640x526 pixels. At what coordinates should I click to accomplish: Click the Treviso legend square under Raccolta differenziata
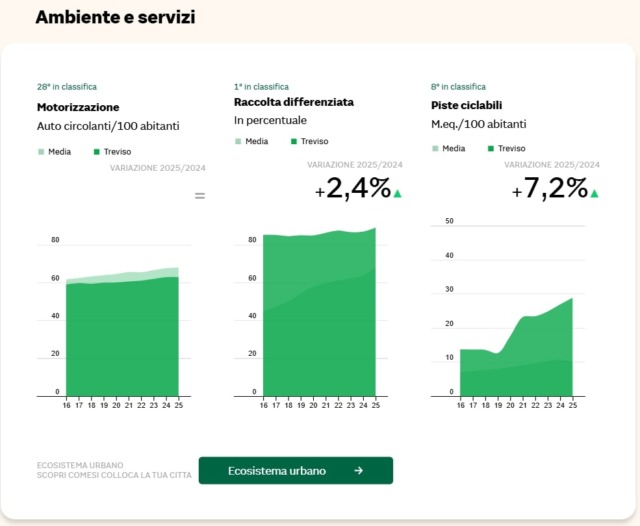pos(294,141)
